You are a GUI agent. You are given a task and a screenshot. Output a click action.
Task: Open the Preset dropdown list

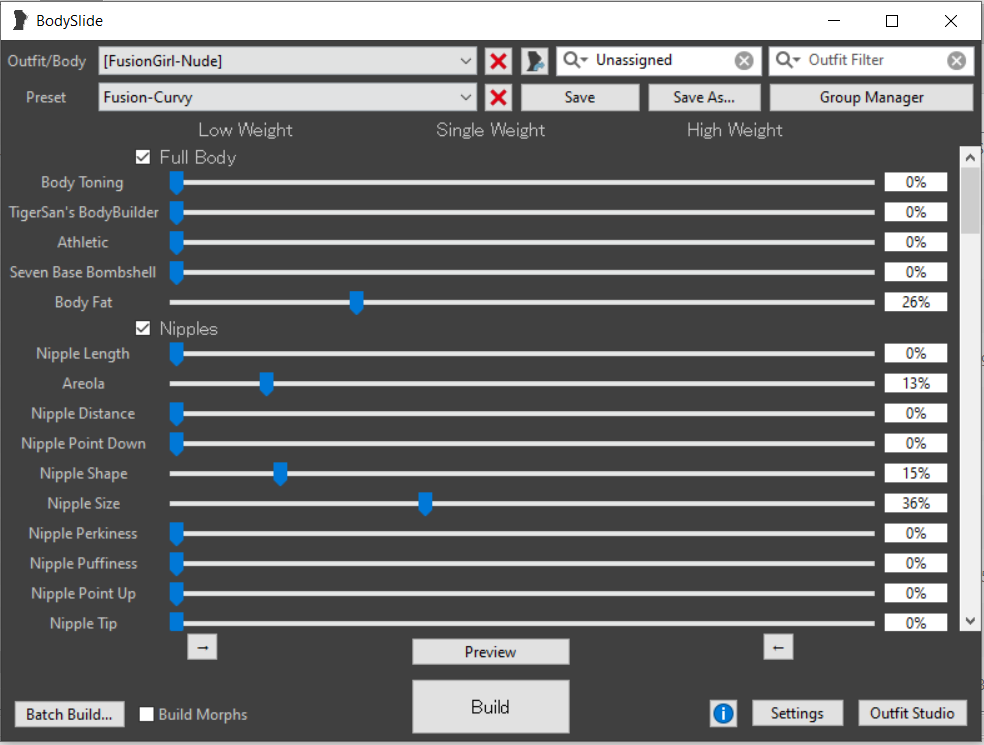[287, 97]
